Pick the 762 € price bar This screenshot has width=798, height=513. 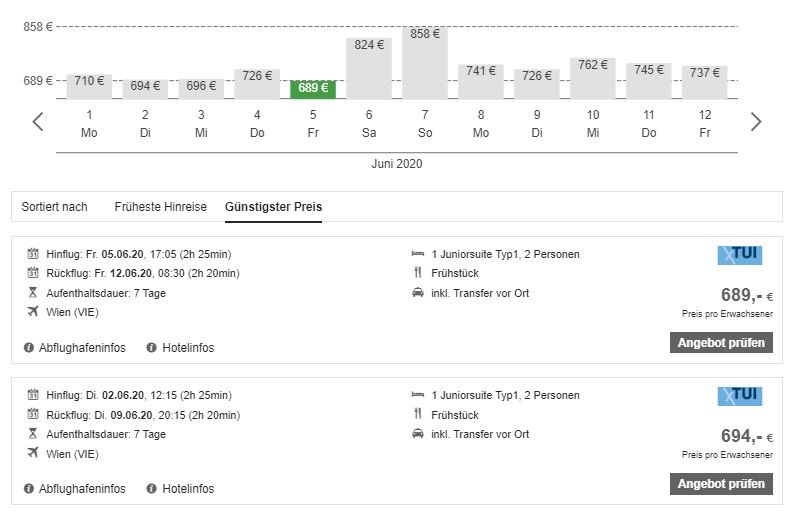pos(593,78)
